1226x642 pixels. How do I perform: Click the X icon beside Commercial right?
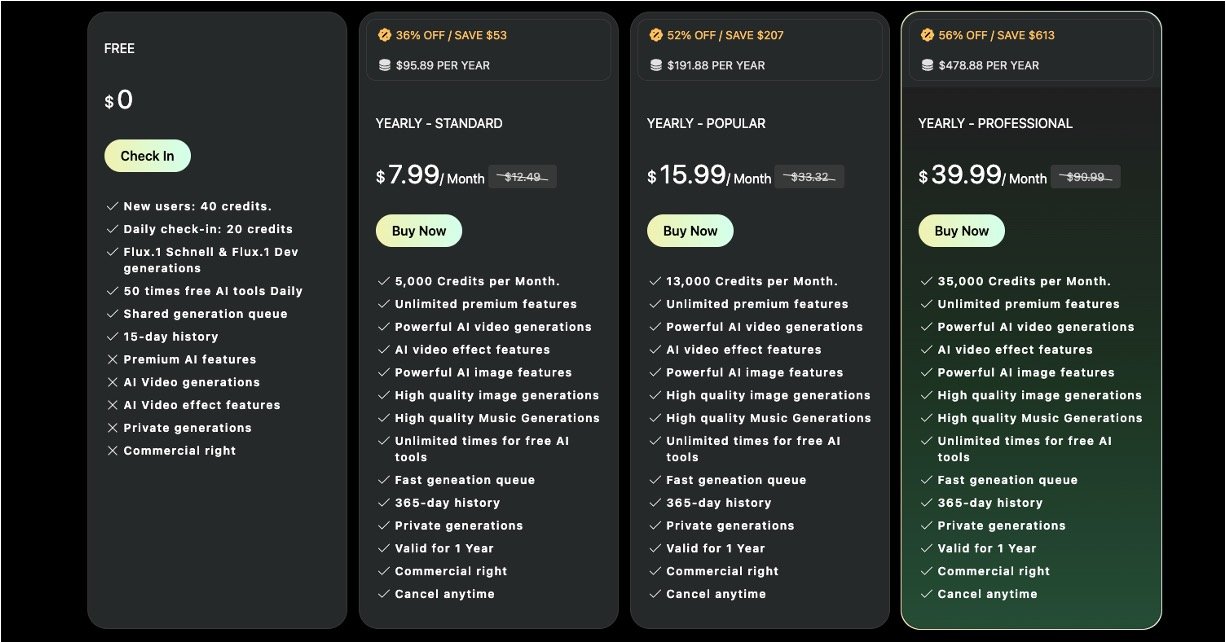point(113,451)
